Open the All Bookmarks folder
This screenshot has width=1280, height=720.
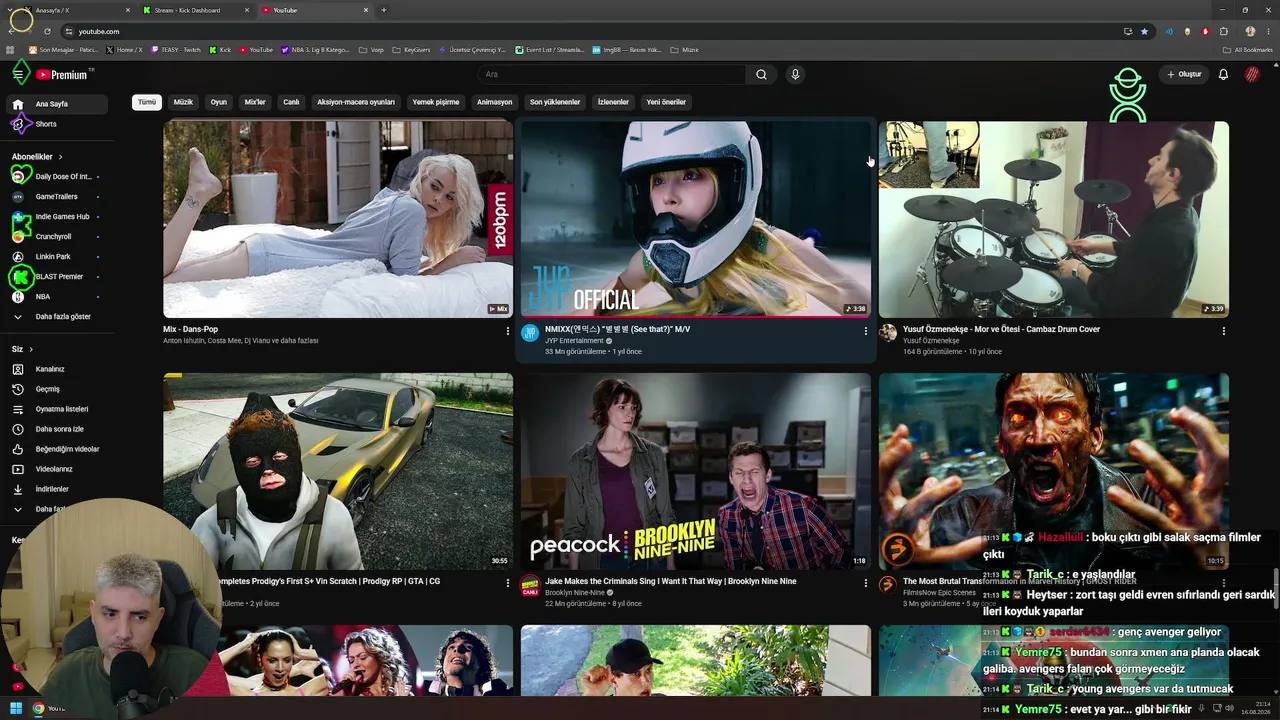tap(1248, 50)
